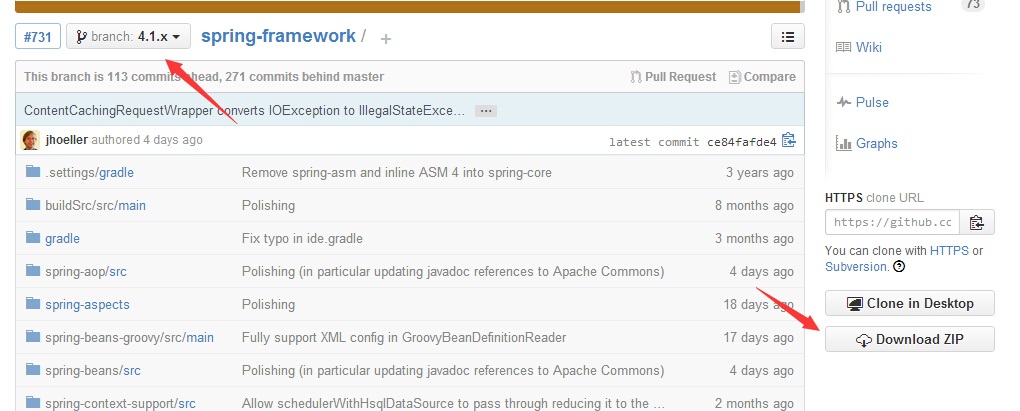Viewport: 1020px width, 411px height.
Task: Click the Download ZIP button
Action: (909, 339)
